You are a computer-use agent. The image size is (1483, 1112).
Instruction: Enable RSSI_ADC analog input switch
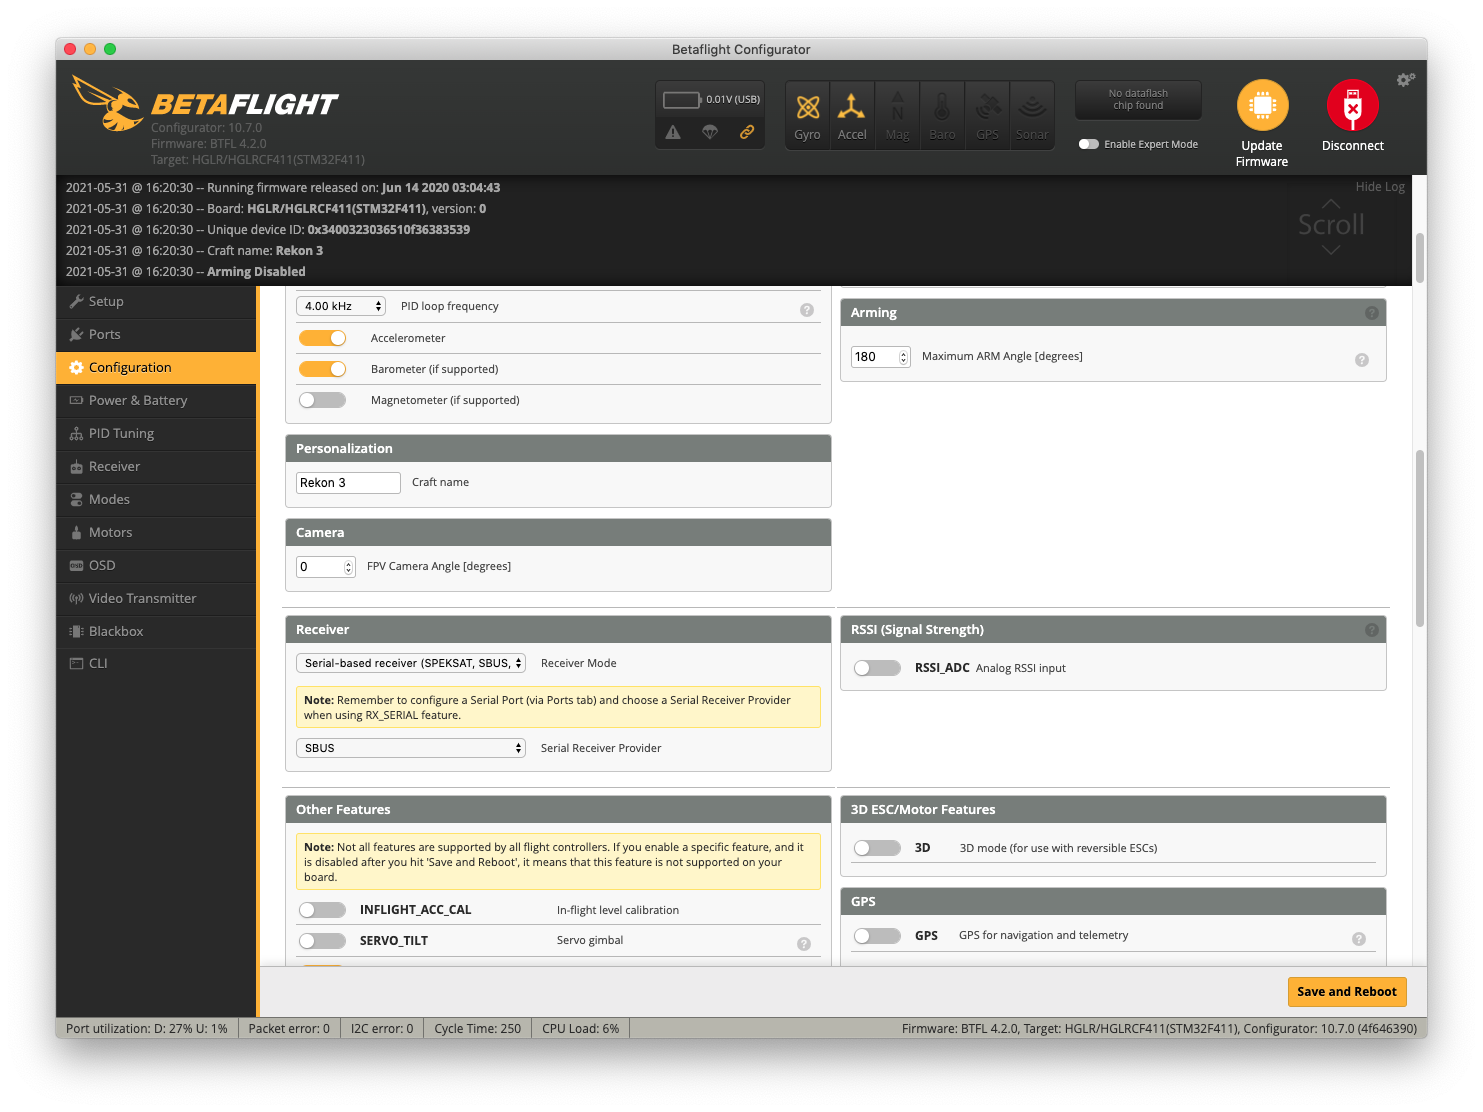[878, 668]
